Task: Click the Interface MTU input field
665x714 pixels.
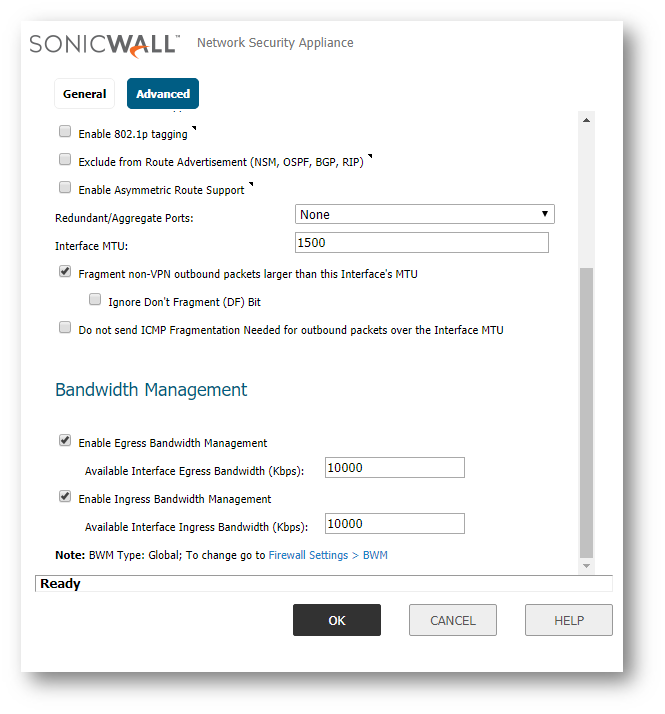Action: [x=422, y=243]
